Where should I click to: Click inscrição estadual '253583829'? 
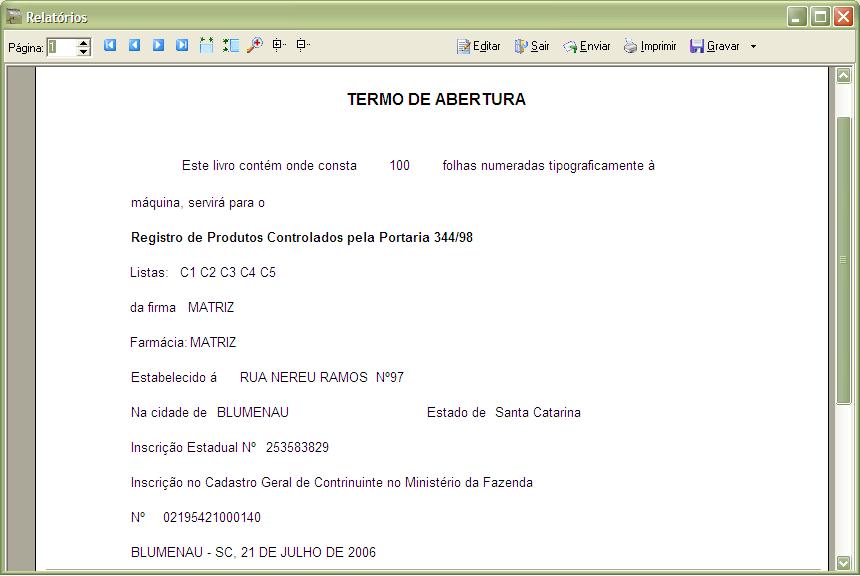coord(297,448)
